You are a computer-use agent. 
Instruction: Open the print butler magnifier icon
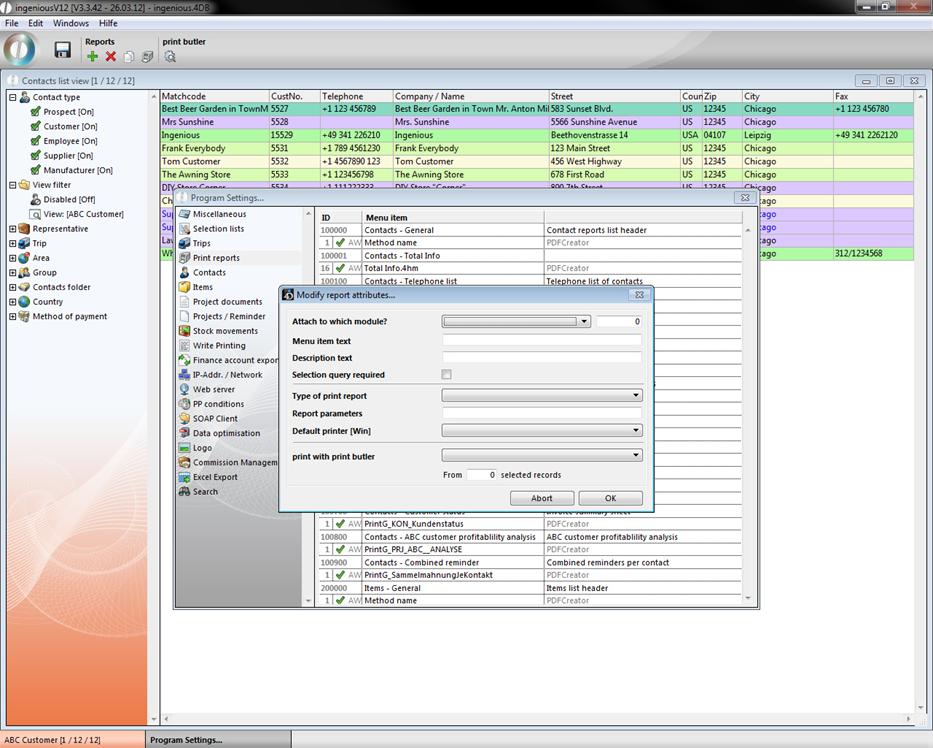pyautogui.click(x=170, y=57)
